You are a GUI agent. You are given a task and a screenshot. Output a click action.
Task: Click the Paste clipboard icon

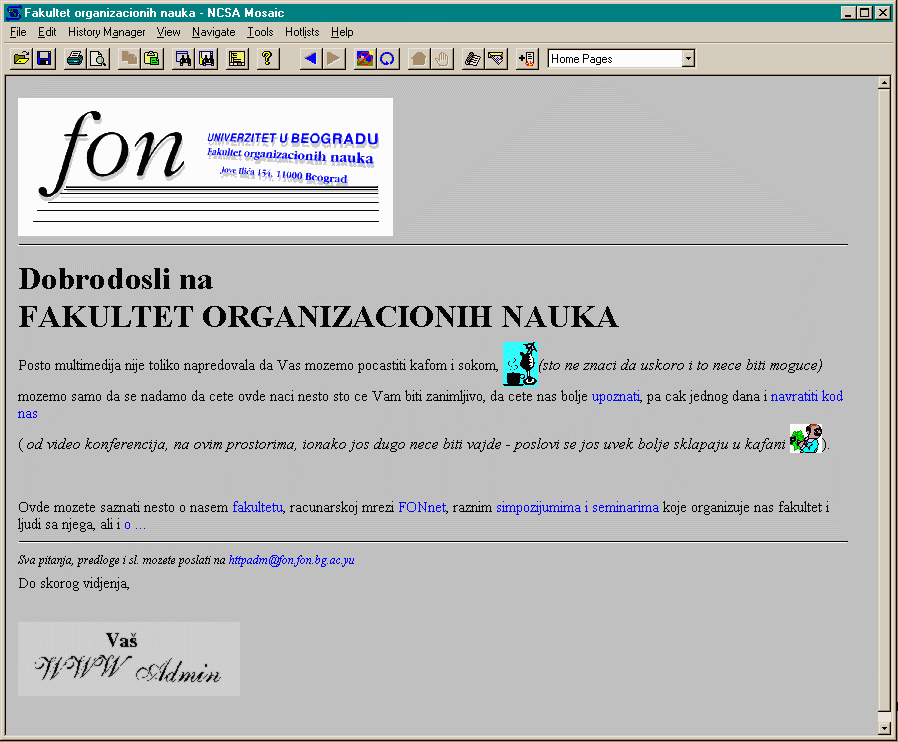pos(152,58)
